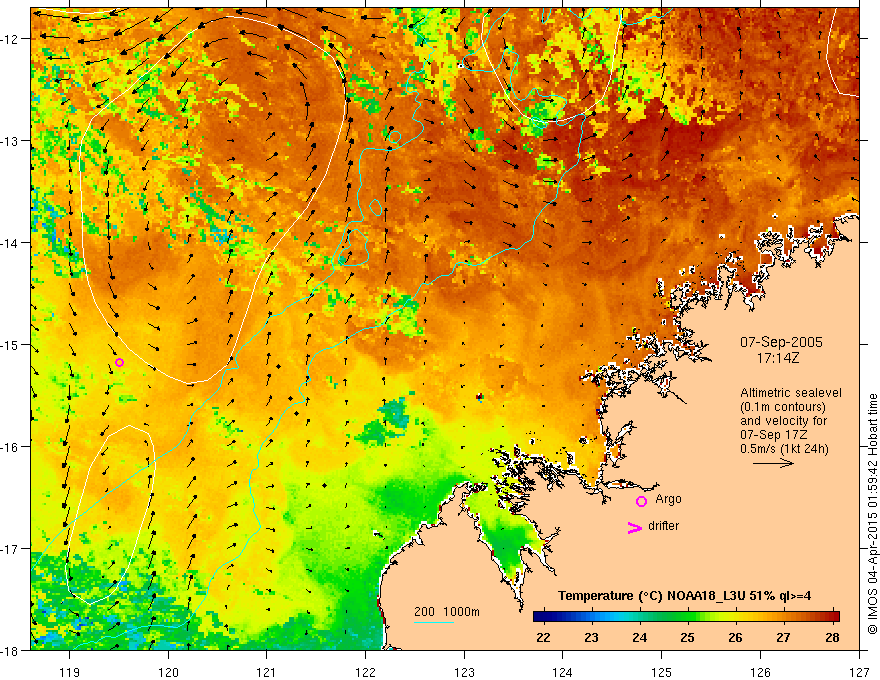
Task: Click longitude axis label '119'
Action: click(x=70, y=672)
